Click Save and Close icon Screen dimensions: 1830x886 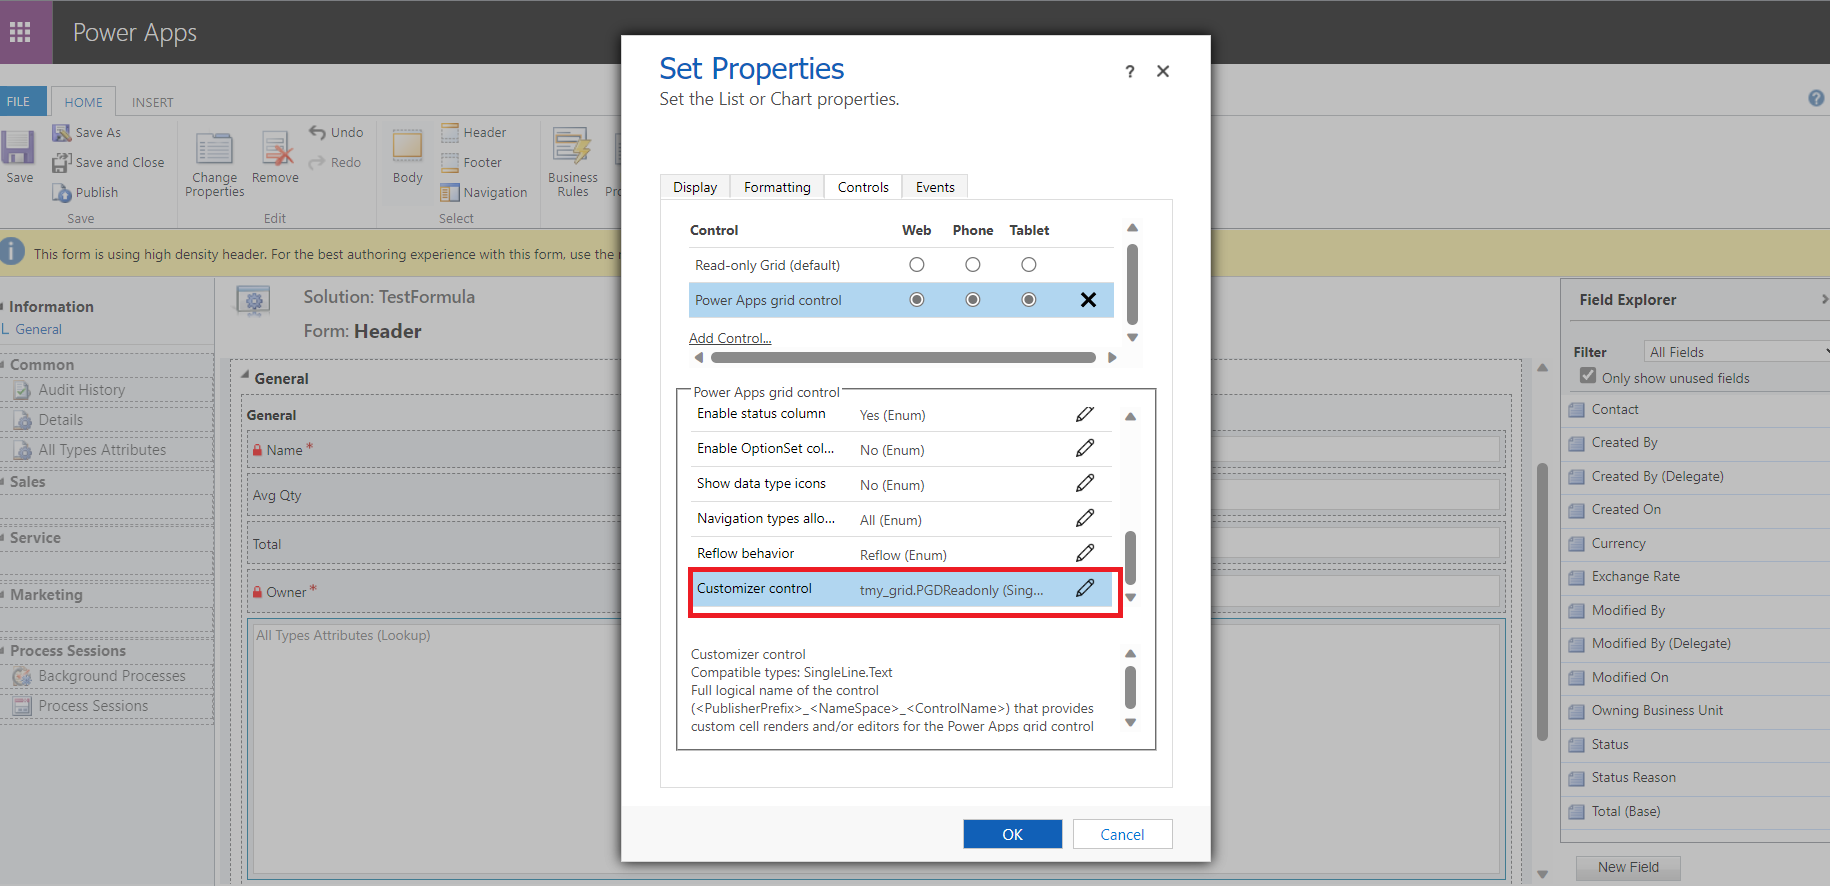point(62,162)
